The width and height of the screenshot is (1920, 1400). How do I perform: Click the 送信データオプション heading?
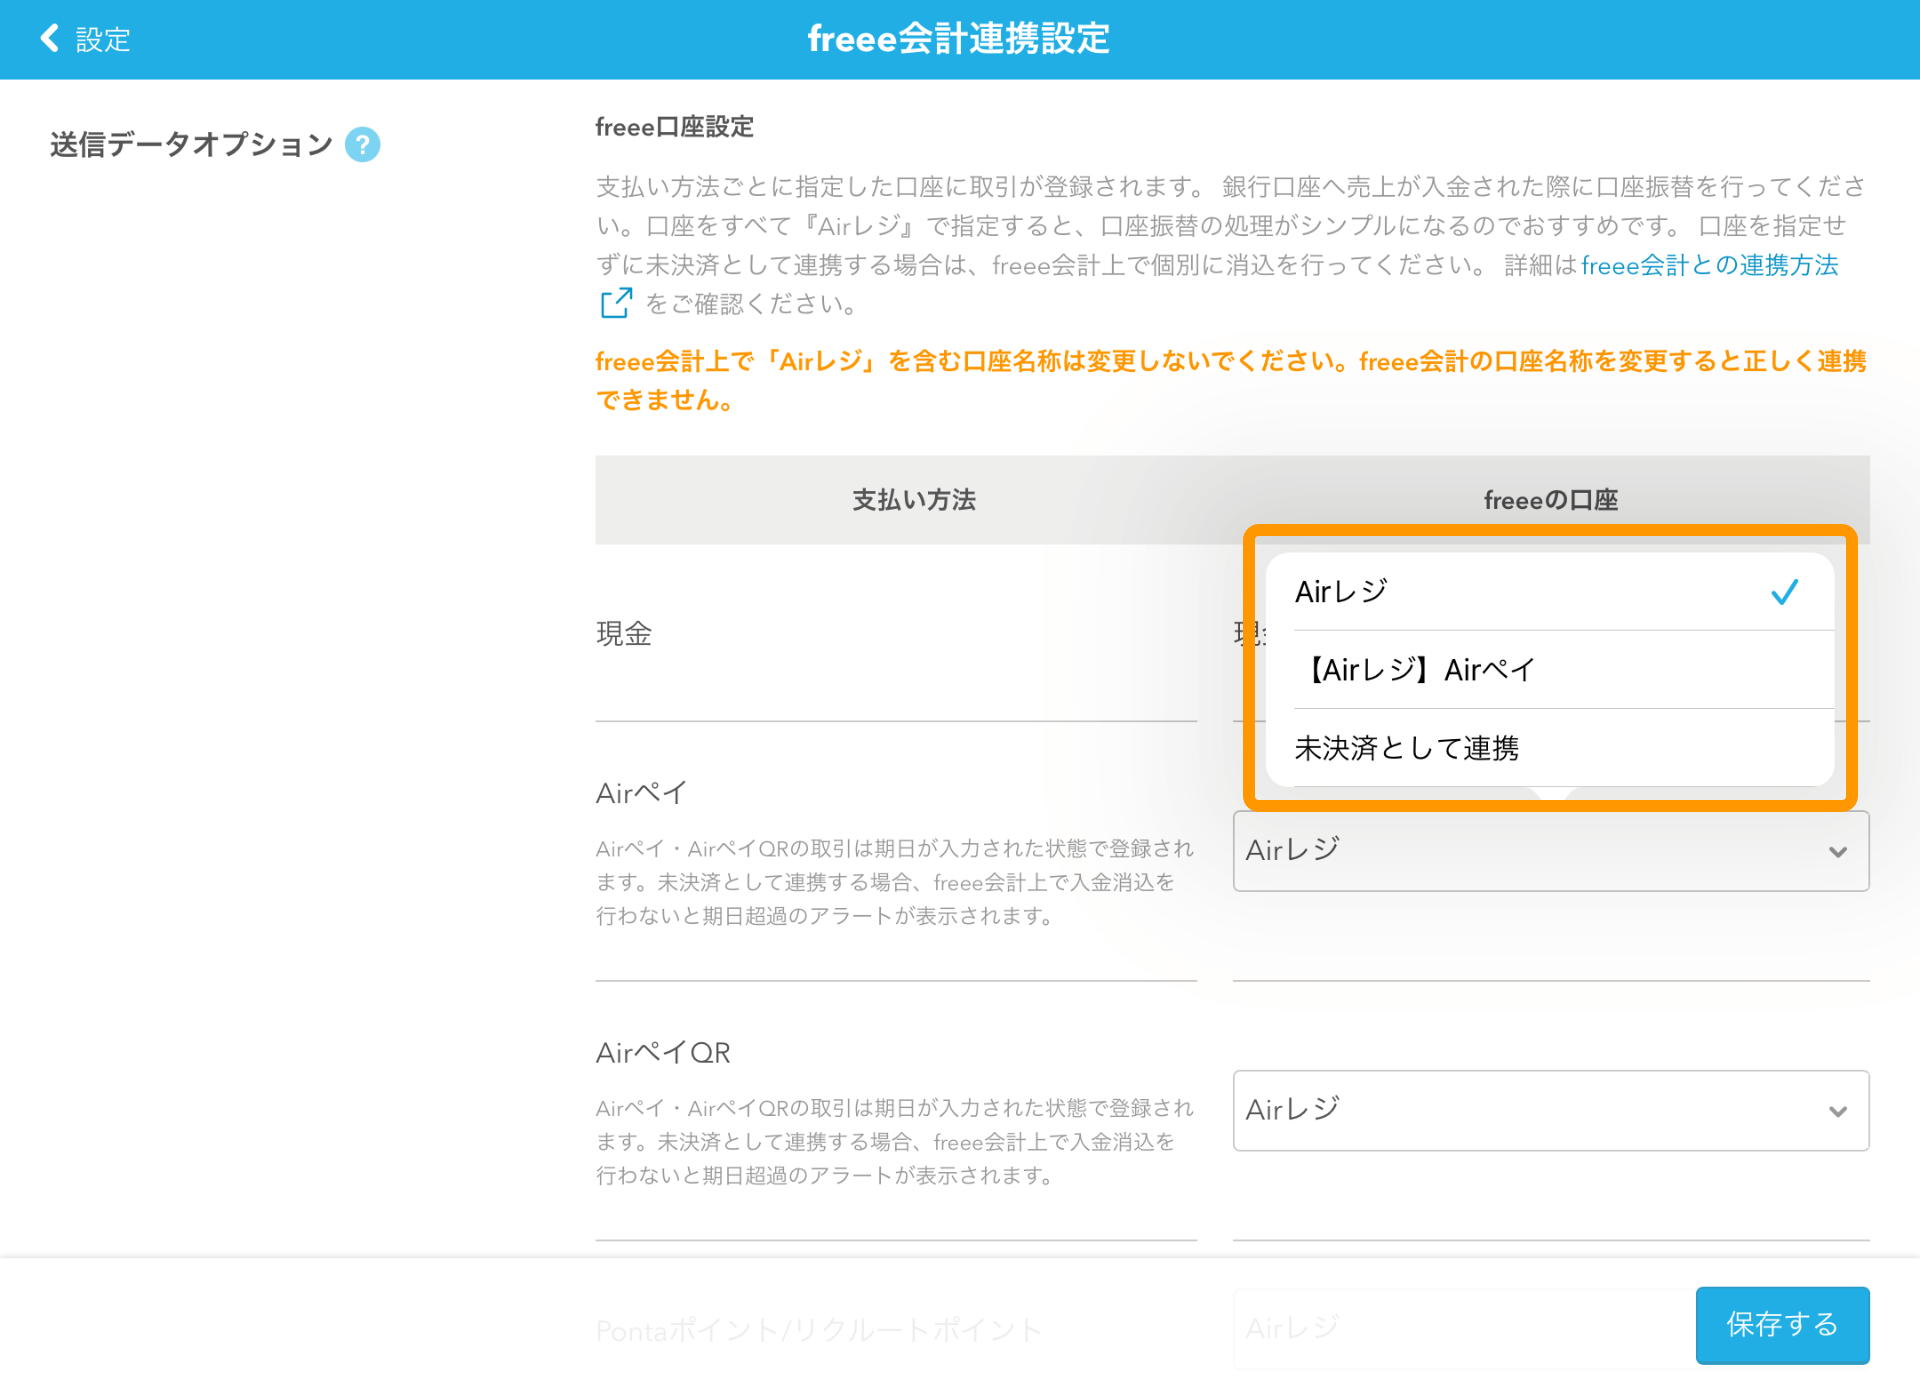191,145
